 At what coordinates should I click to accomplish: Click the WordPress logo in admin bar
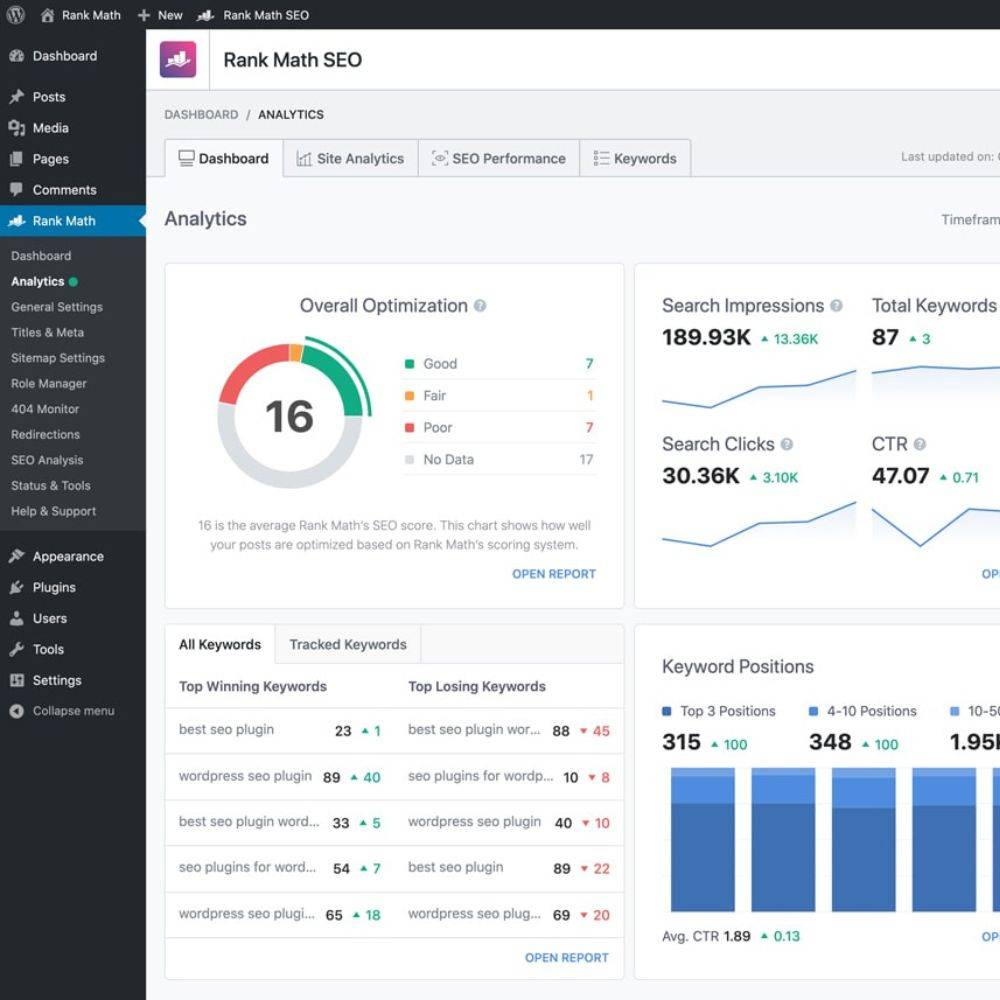pos(15,15)
